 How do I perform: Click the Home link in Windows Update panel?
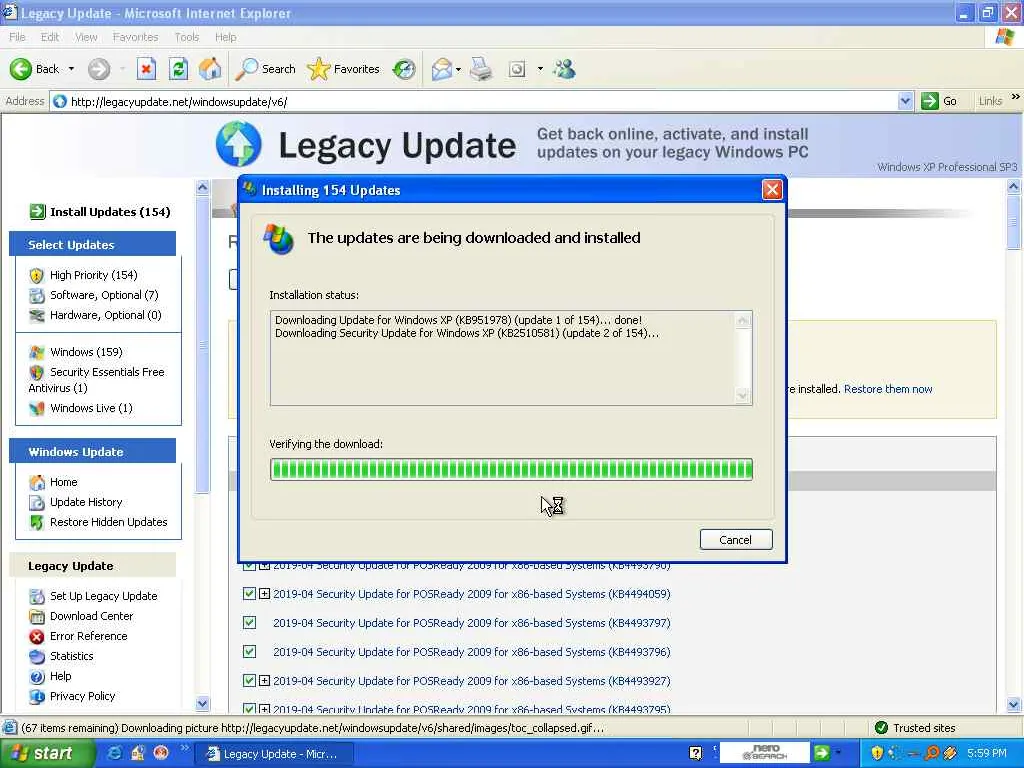pyautogui.click(x=63, y=482)
